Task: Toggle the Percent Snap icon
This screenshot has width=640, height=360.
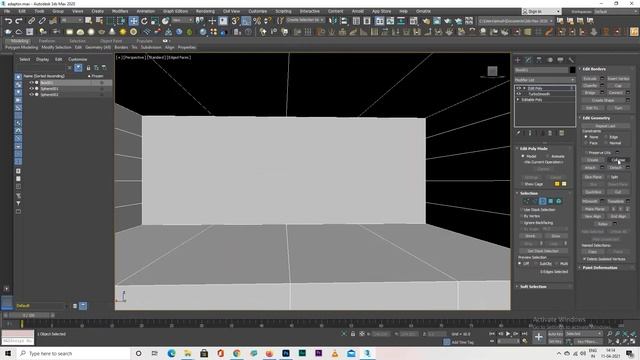Action: pyautogui.click(x=257, y=20)
